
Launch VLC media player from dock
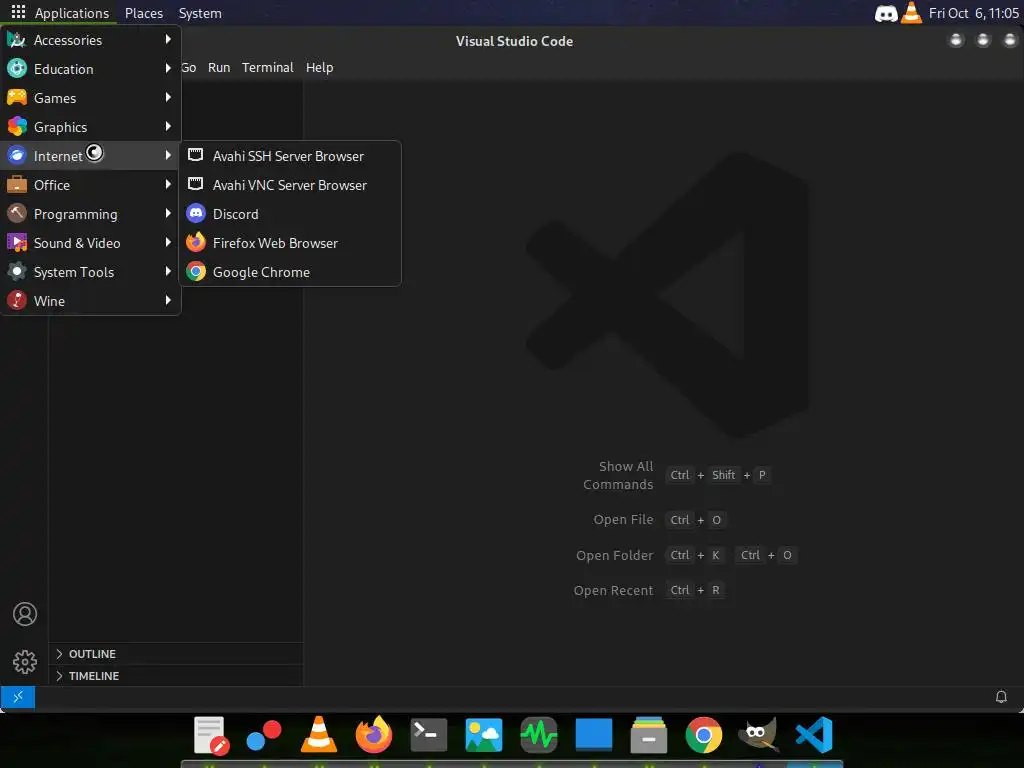[319, 735]
